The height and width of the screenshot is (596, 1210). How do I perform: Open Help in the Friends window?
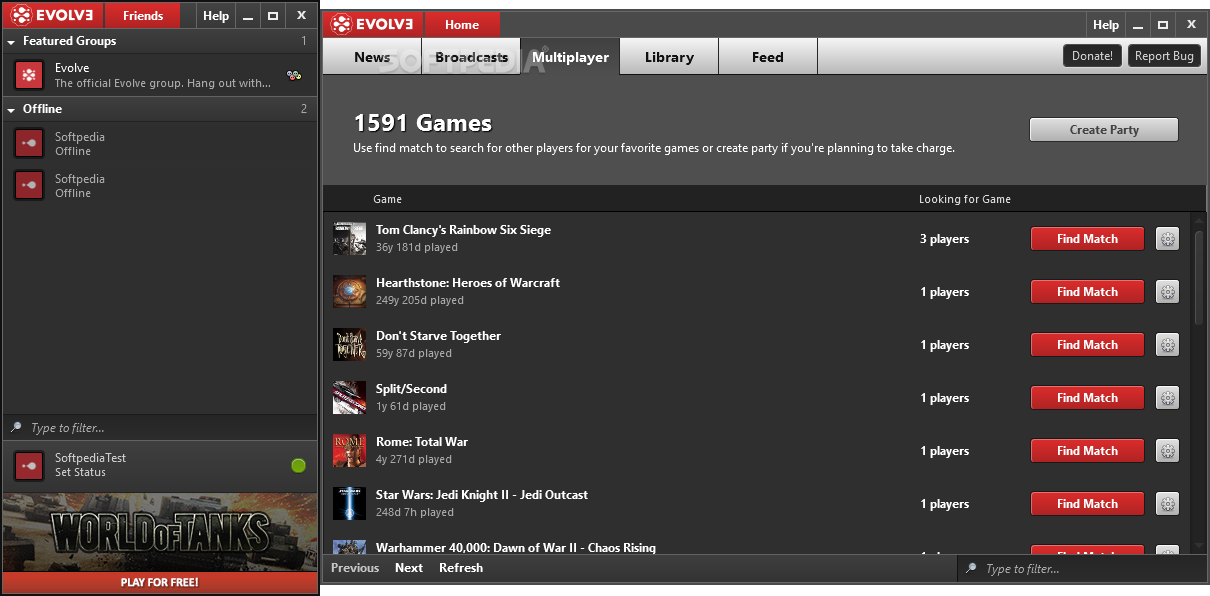[x=215, y=15]
